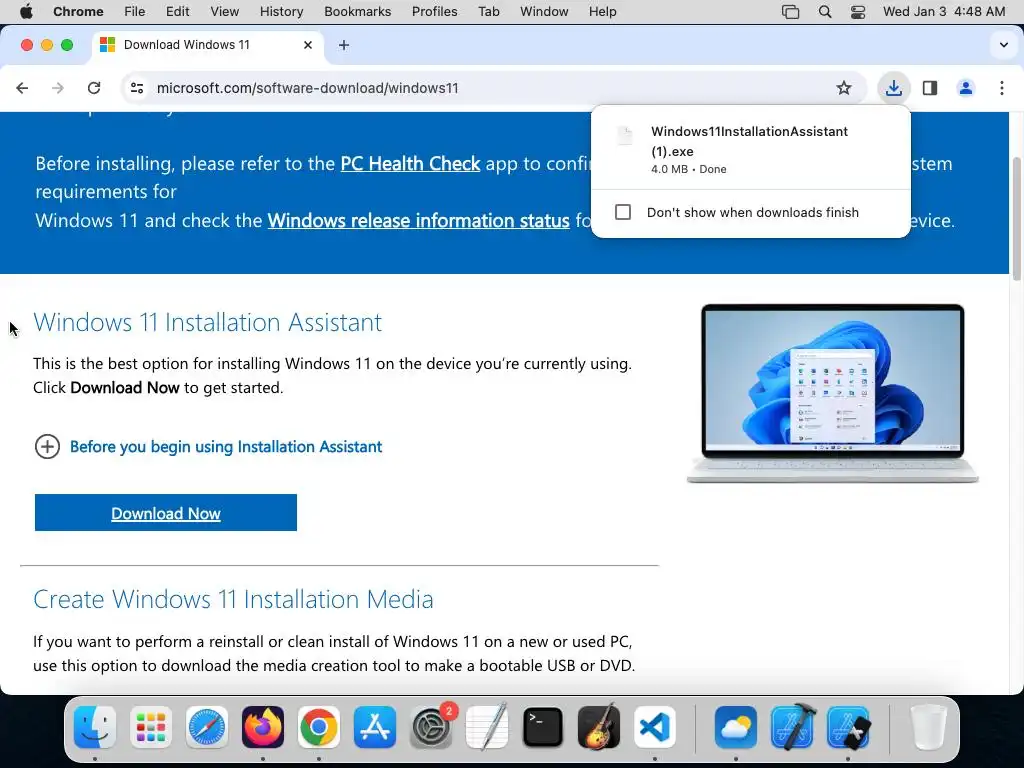This screenshot has height=768, width=1024.
Task: Open Spotlight search icon
Action: (x=825, y=12)
